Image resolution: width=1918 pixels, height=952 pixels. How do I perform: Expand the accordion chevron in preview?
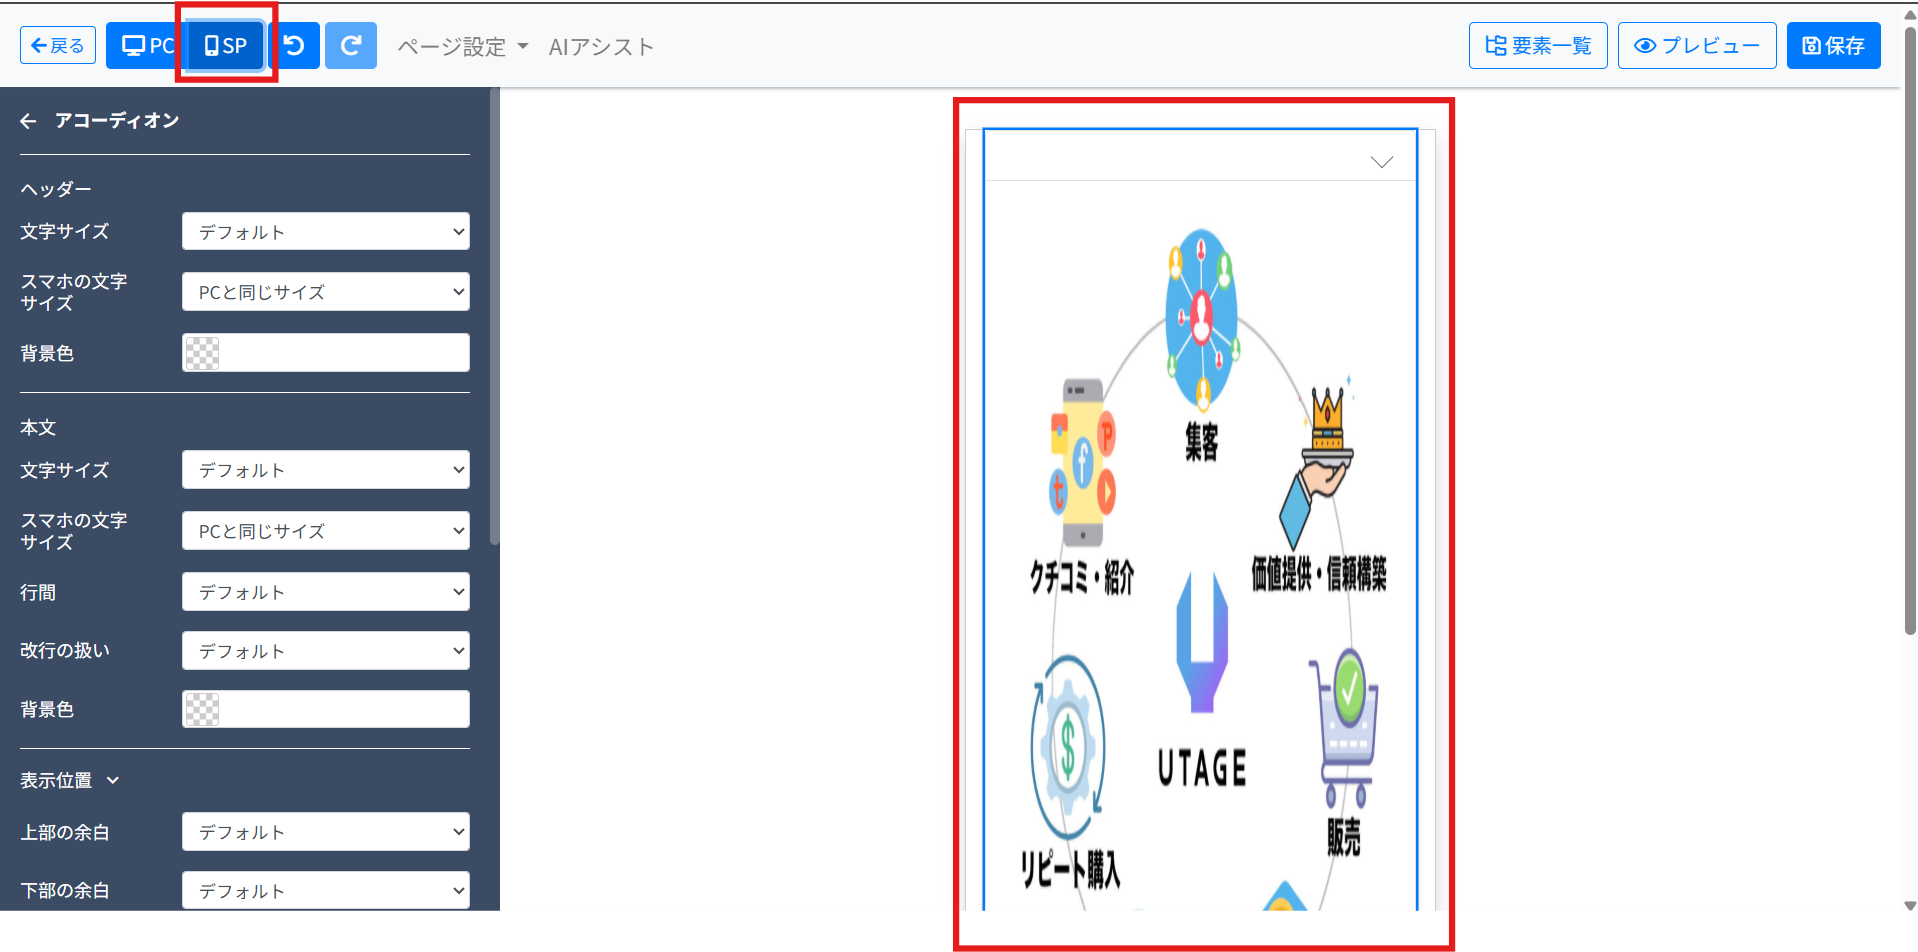pos(1382,162)
